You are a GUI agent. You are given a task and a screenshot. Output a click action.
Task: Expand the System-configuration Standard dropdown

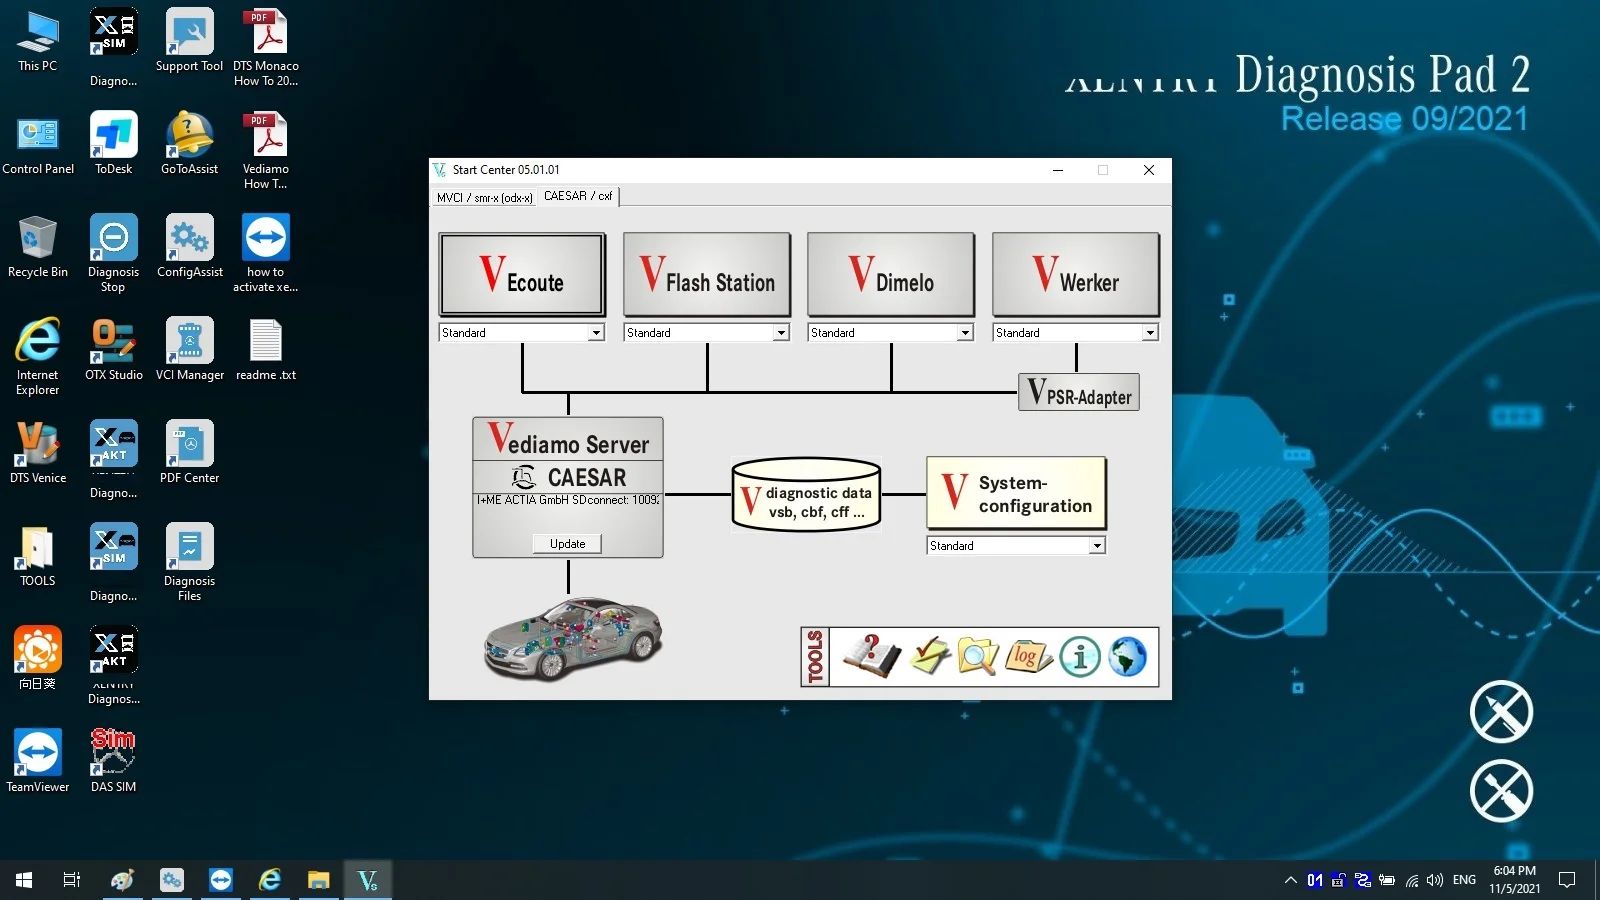(1097, 546)
